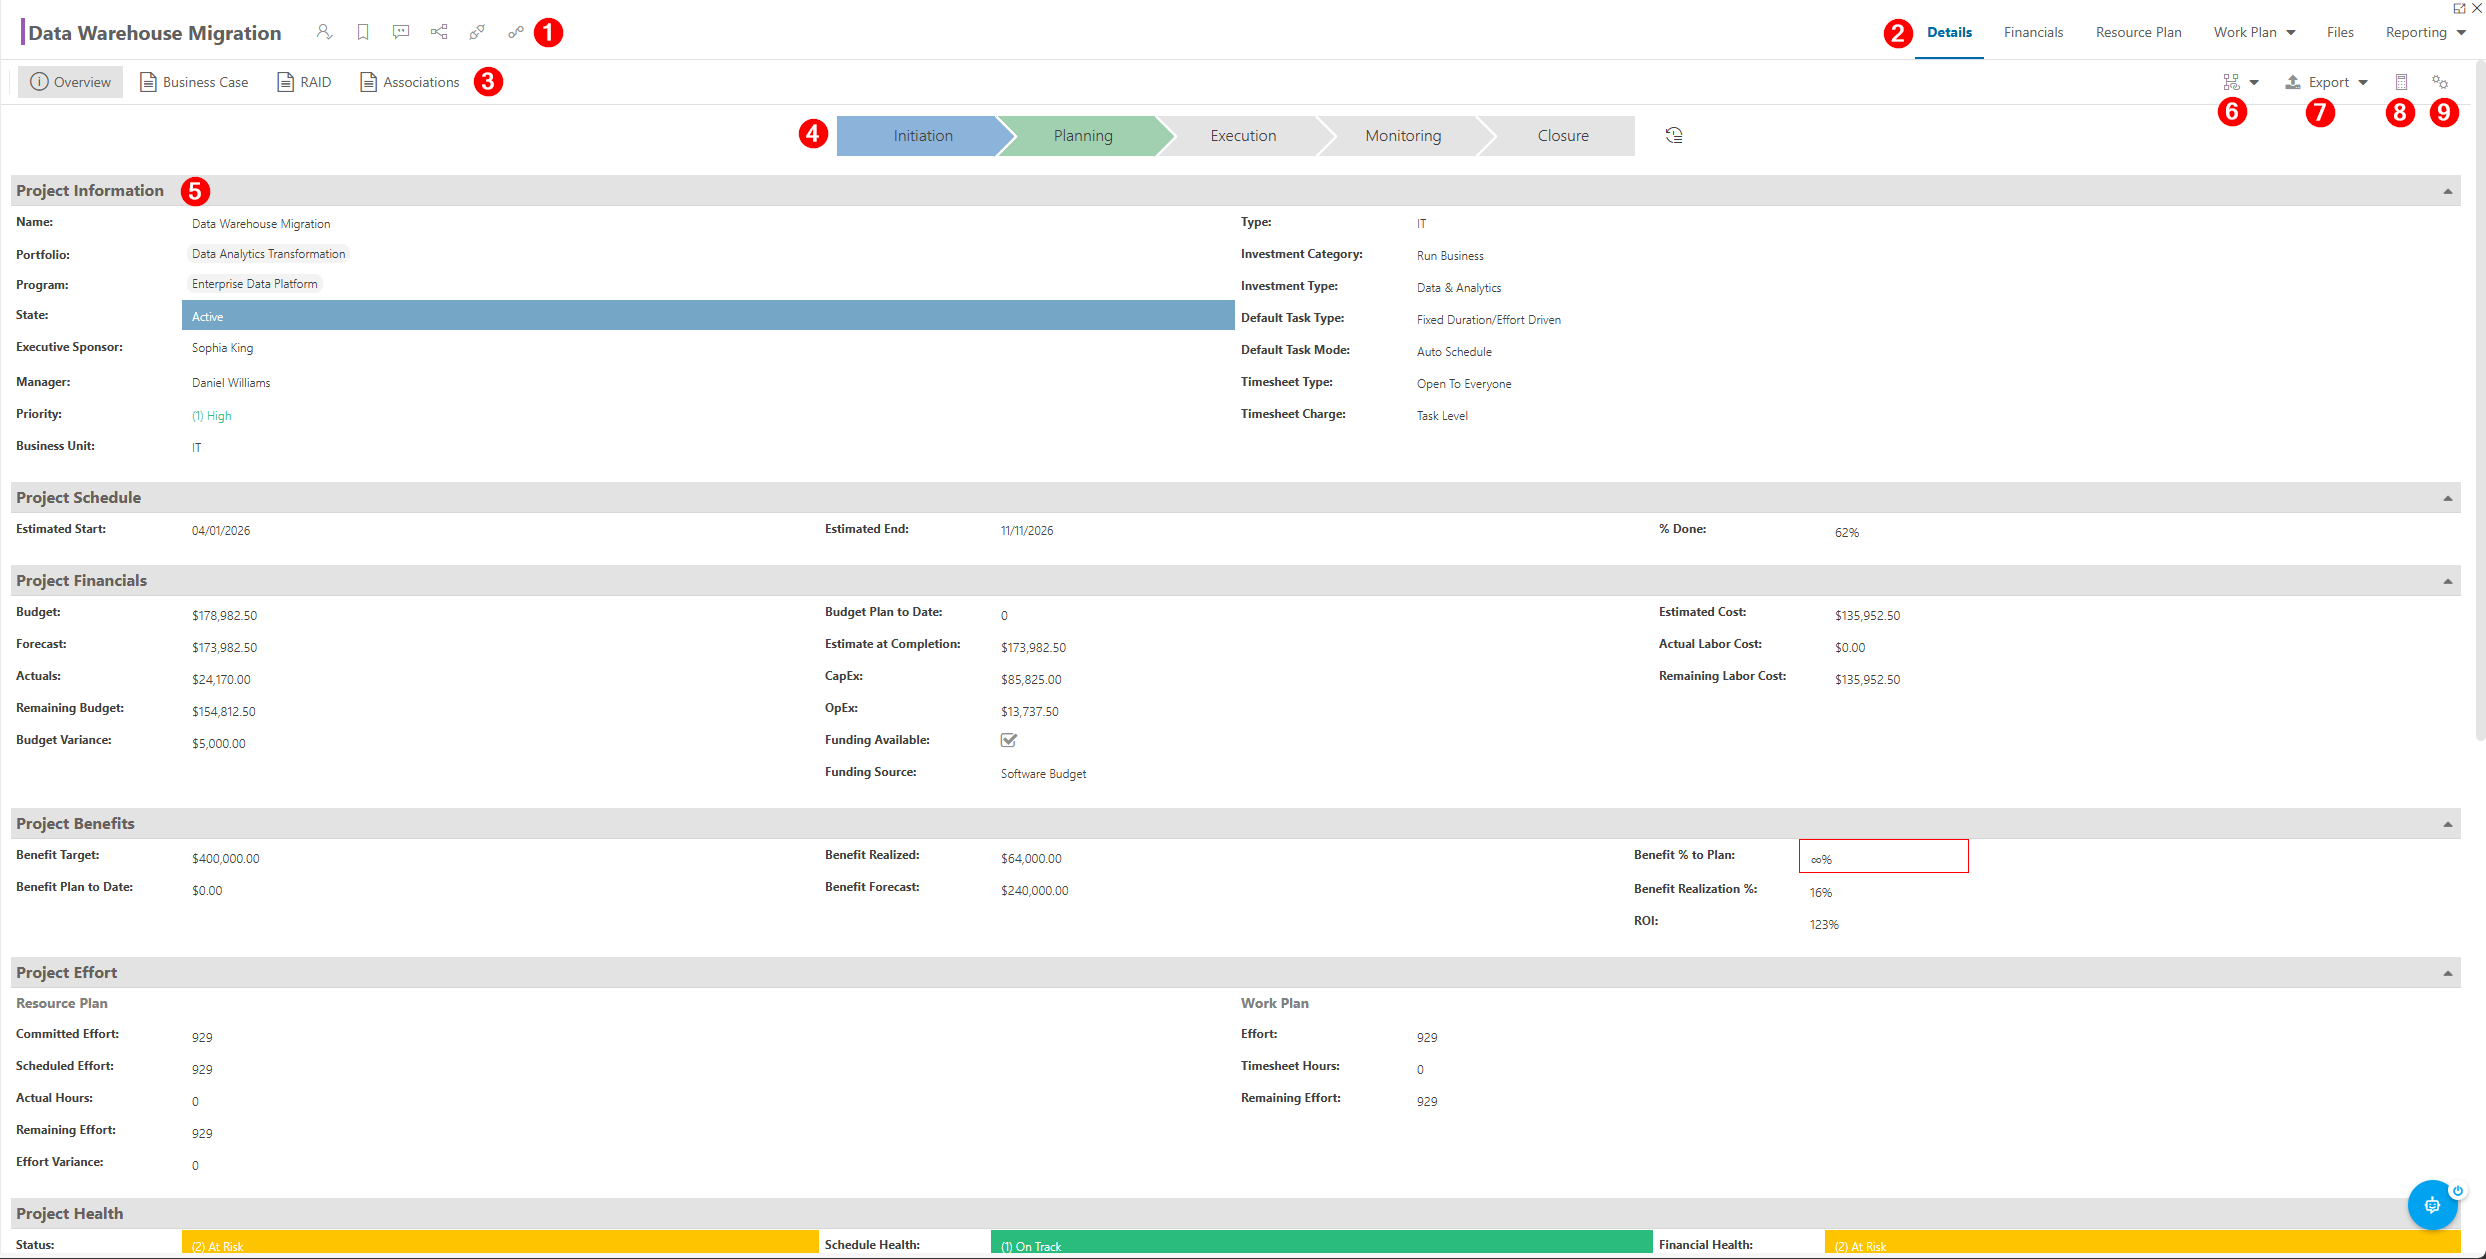Click the Estimated Start date 04/01/2026
Image resolution: width=2486 pixels, height=1259 pixels.
(x=221, y=530)
